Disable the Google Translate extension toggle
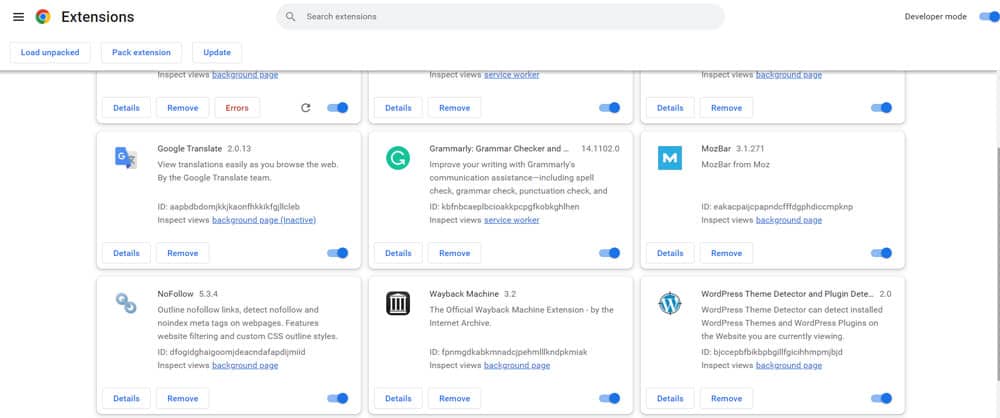The image size is (1000, 418). [338, 253]
